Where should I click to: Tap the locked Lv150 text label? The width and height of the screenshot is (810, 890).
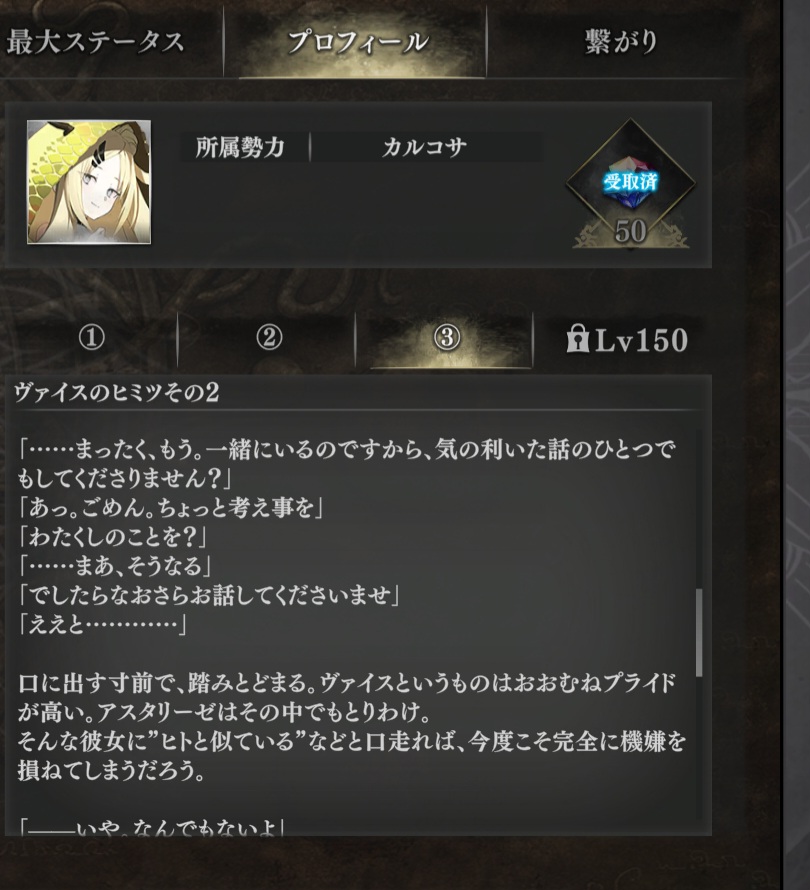point(641,340)
